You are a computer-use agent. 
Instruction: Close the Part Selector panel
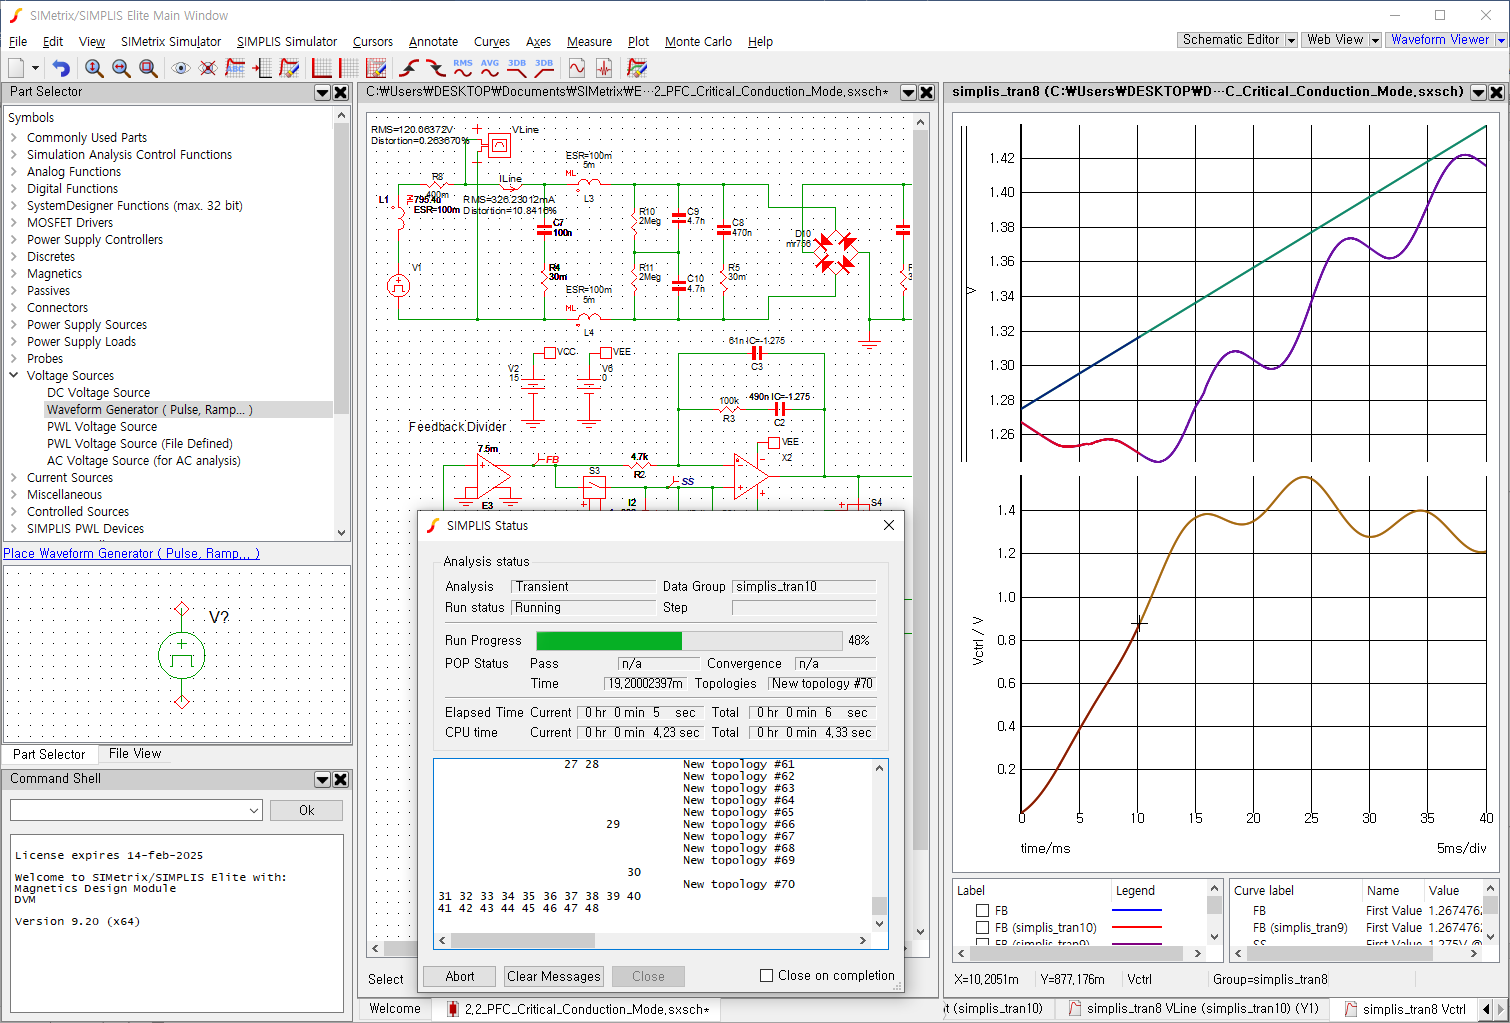coord(341,92)
